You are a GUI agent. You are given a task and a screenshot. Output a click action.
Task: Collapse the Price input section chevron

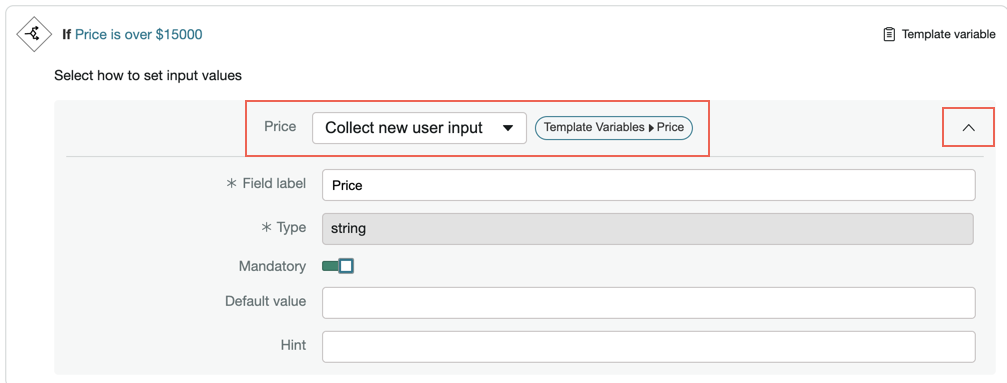(968, 127)
